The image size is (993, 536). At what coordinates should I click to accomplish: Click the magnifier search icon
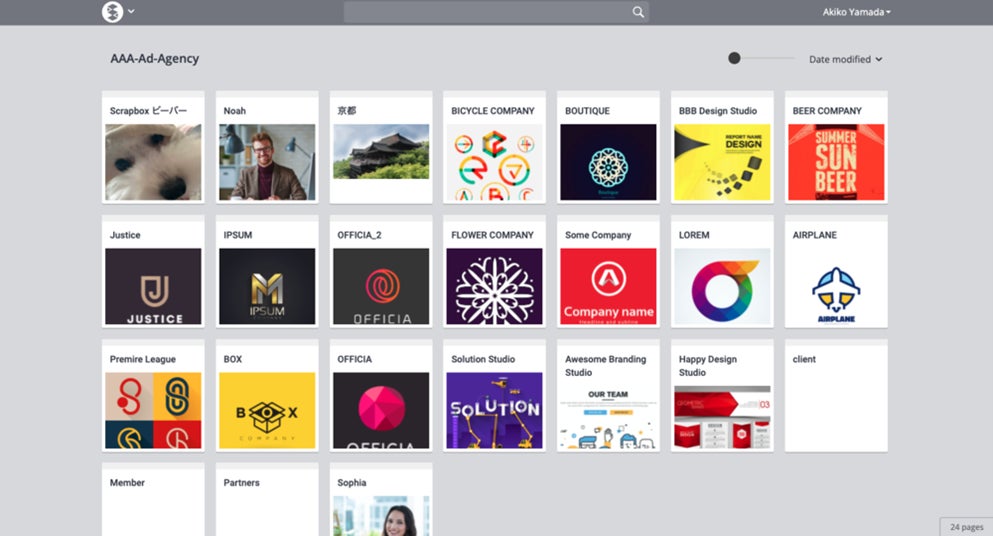pyautogui.click(x=638, y=12)
